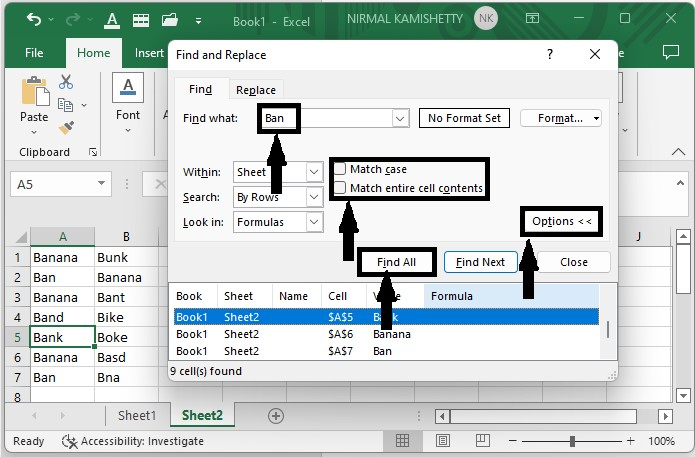
Task: Switch to the Find tab
Action: [x=201, y=90]
